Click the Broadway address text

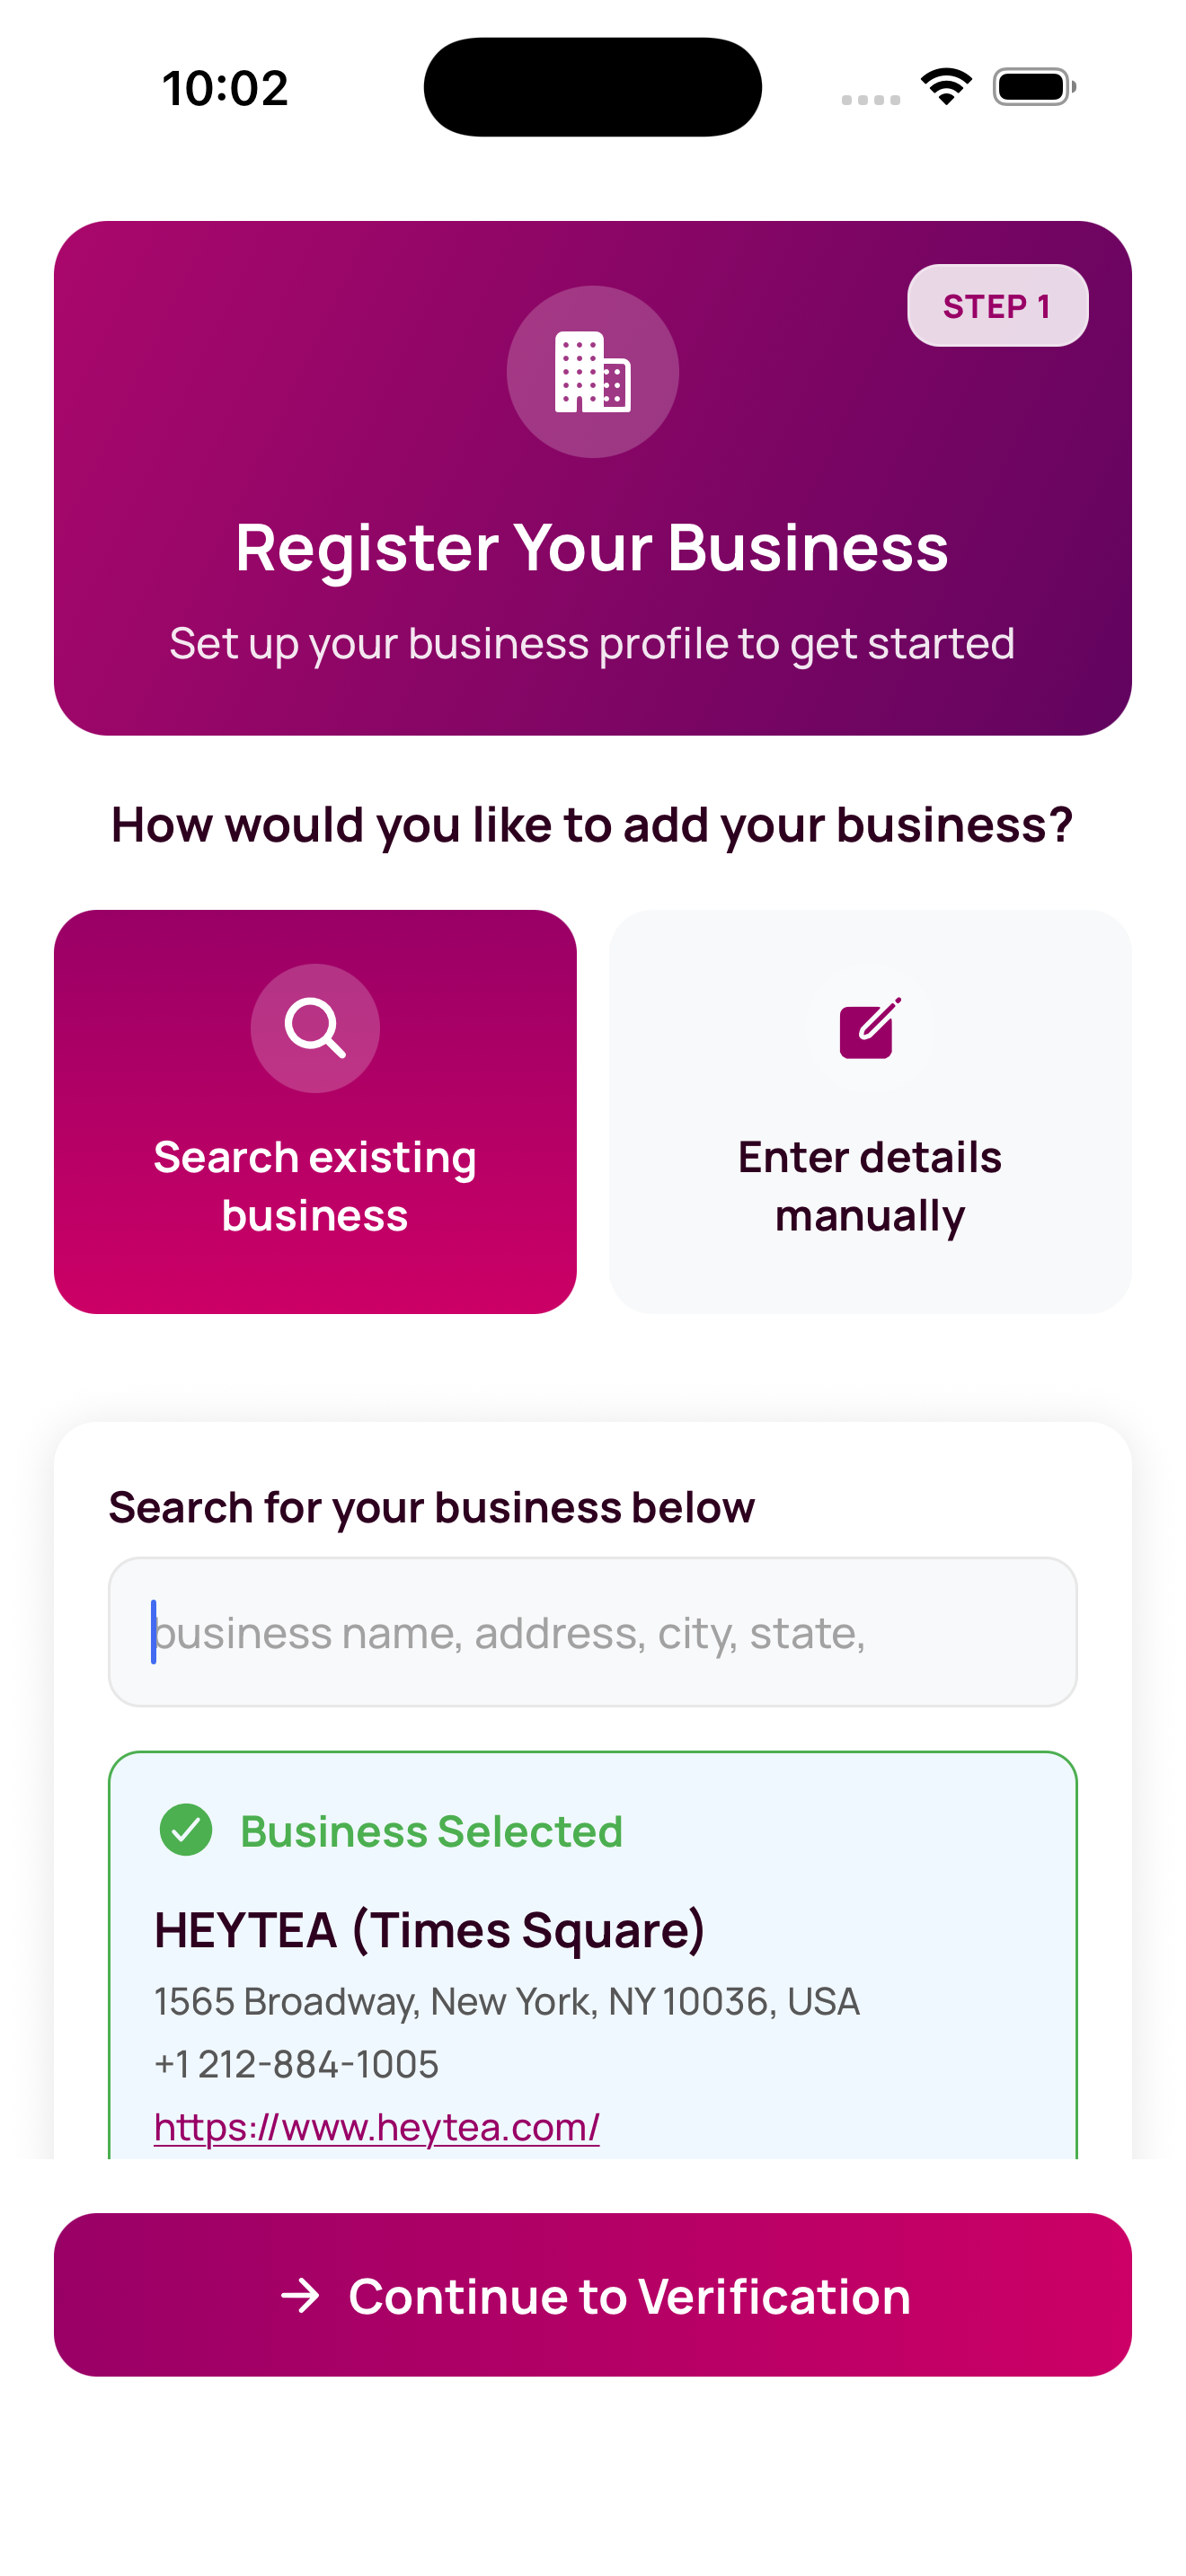click(x=505, y=2002)
